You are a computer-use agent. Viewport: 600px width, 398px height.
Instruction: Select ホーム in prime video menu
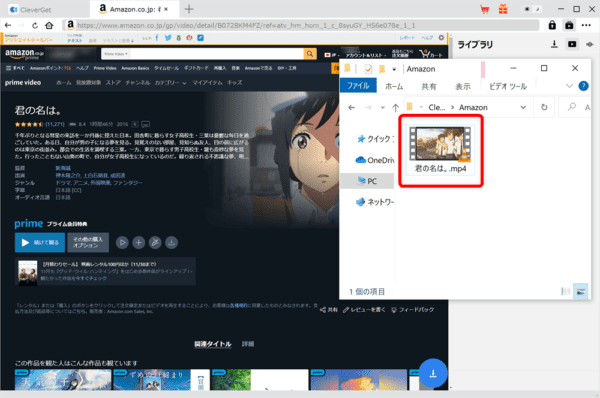64,83
